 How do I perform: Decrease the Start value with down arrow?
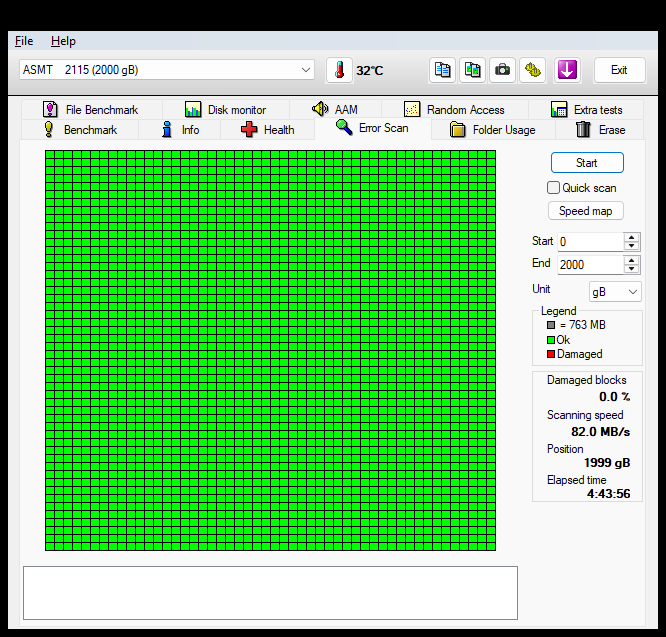[x=632, y=246]
